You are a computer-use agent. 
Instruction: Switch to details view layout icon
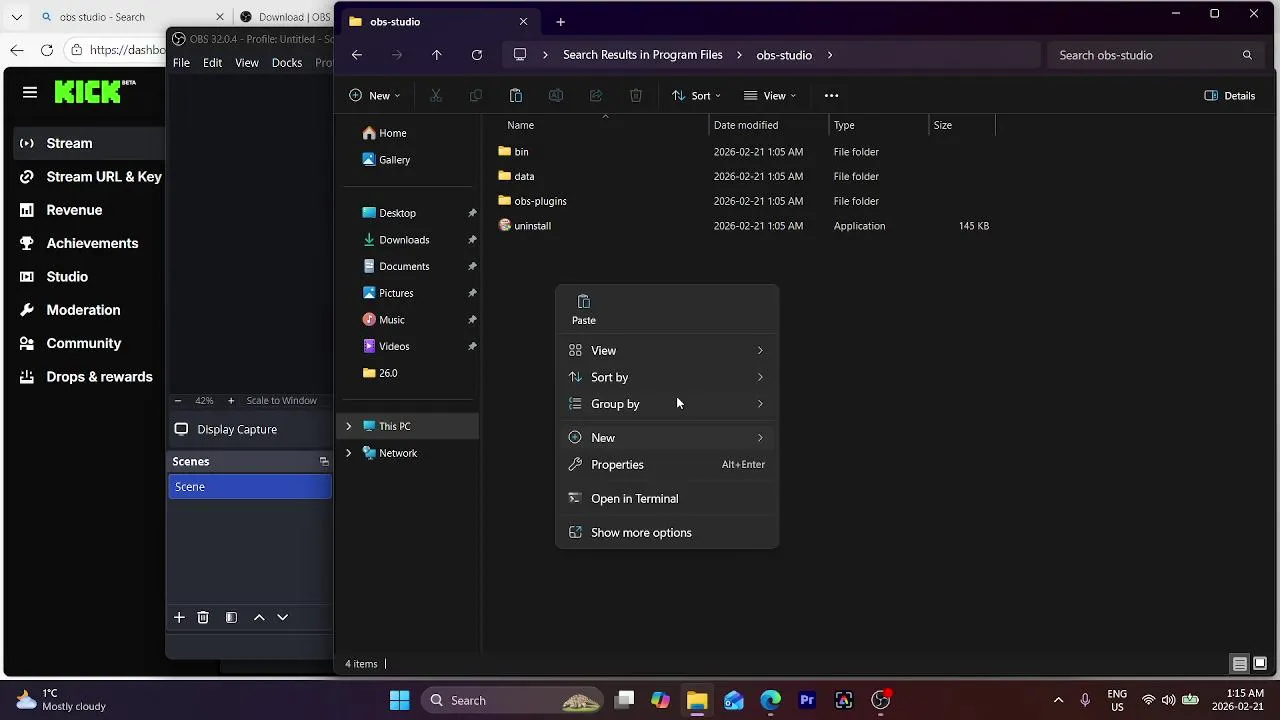pyautogui.click(x=1239, y=664)
